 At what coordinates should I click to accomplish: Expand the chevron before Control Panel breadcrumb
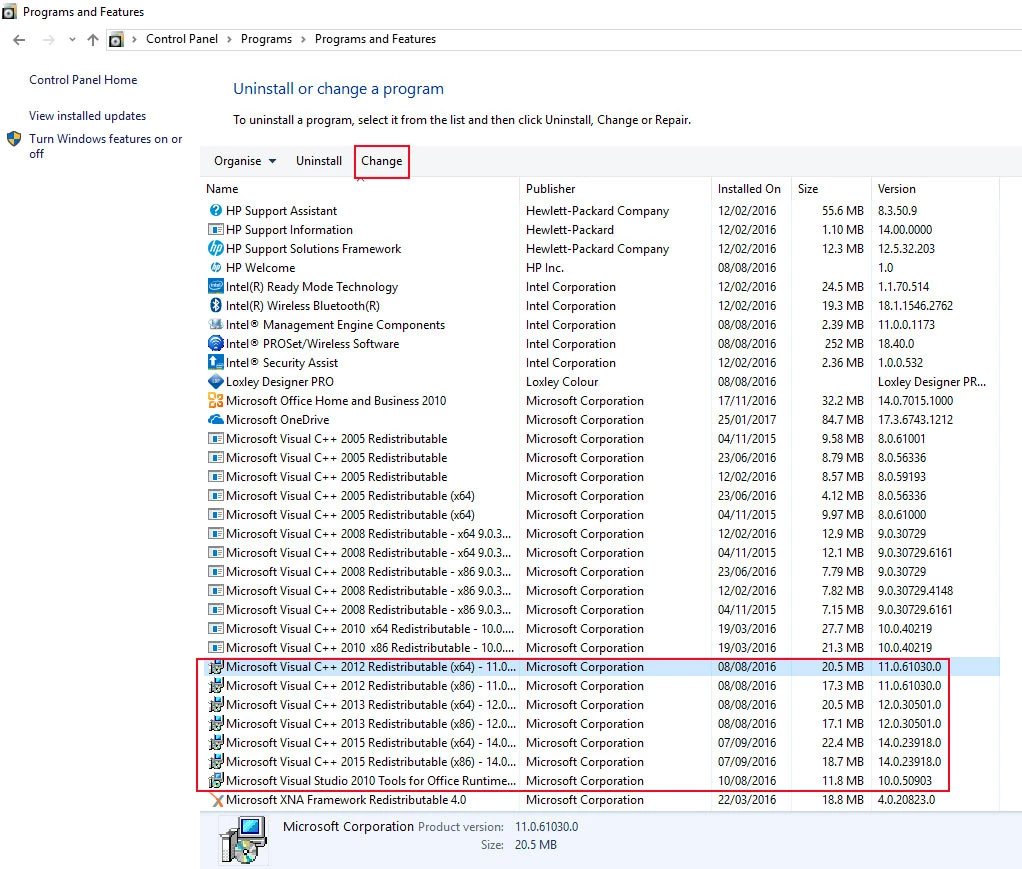point(134,39)
